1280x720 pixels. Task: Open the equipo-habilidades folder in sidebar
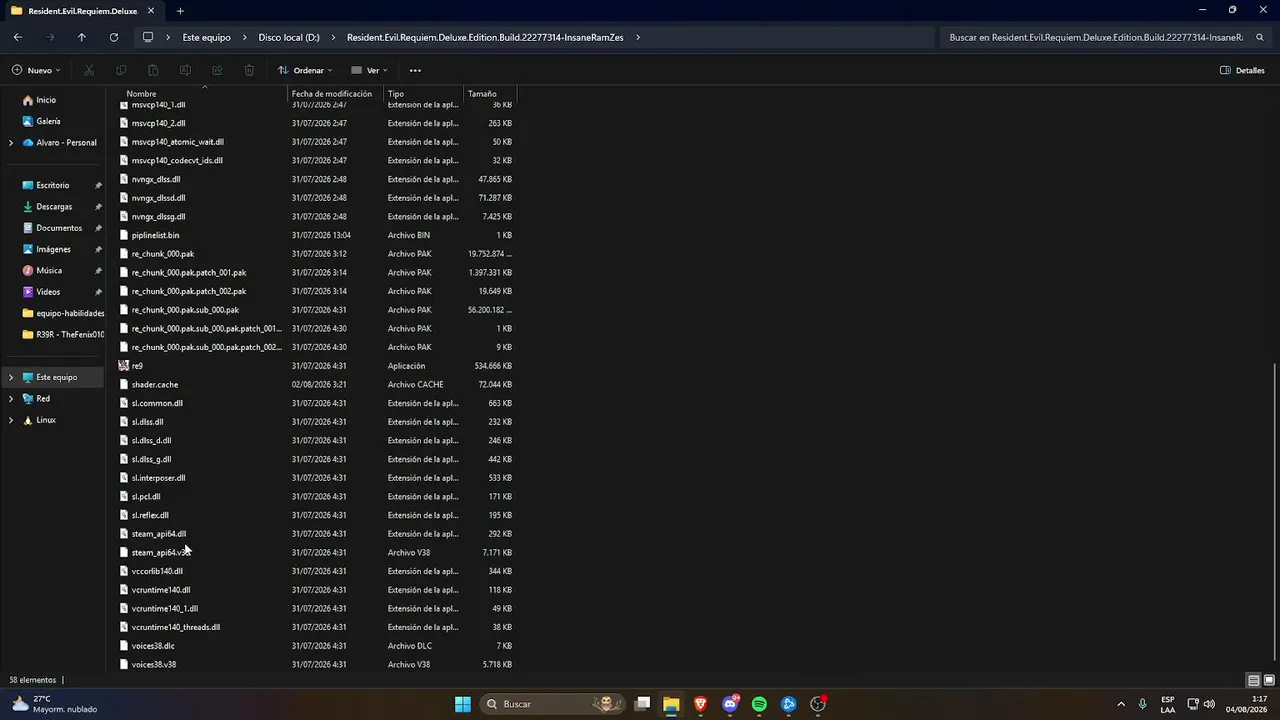[x=62, y=313]
